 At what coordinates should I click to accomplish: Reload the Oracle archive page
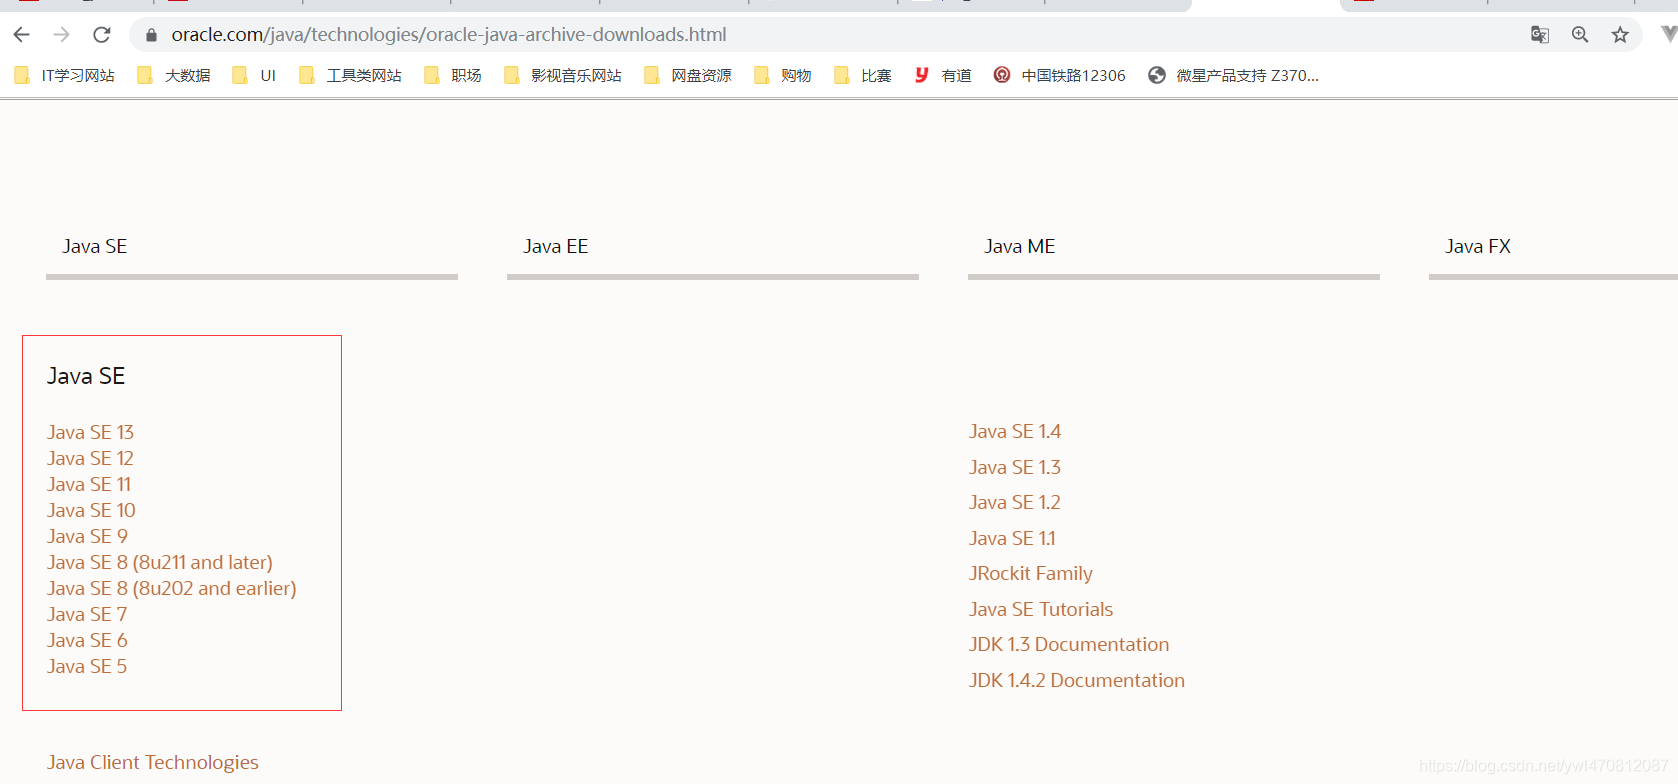tap(101, 35)
